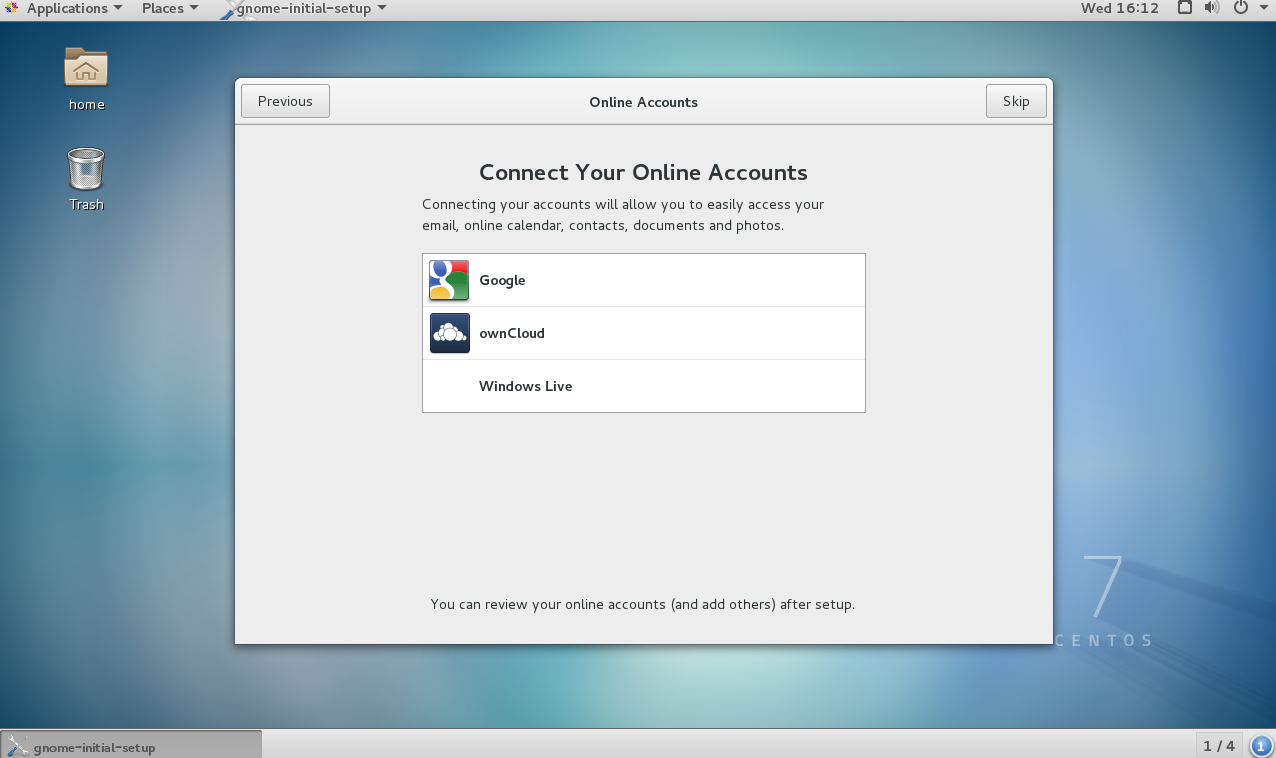The width and height of the screenshot is (1276, 758).
Task: Choose the ownCloud cloud icon
Action: click(x=449, y=333)
